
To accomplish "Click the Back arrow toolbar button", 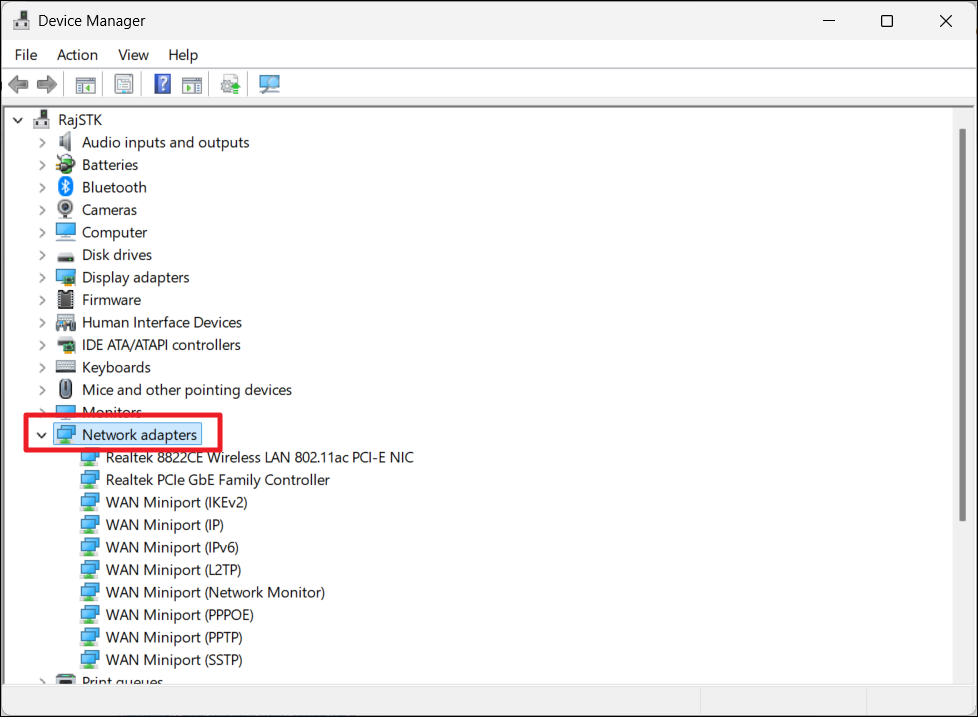I will tap(18, 85).
